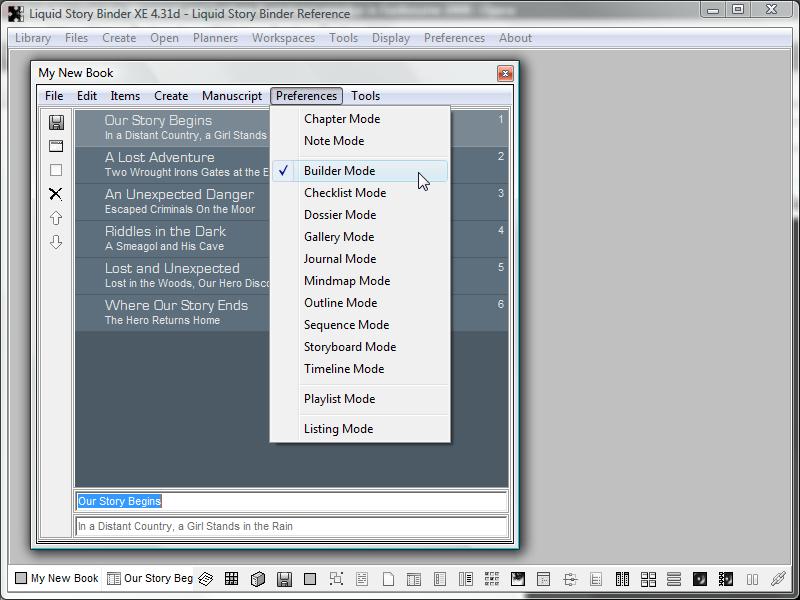The height and width of the screenshot is (600, 800).
Task: Switch to the My New Book window tab
Action: pos(57,578)
